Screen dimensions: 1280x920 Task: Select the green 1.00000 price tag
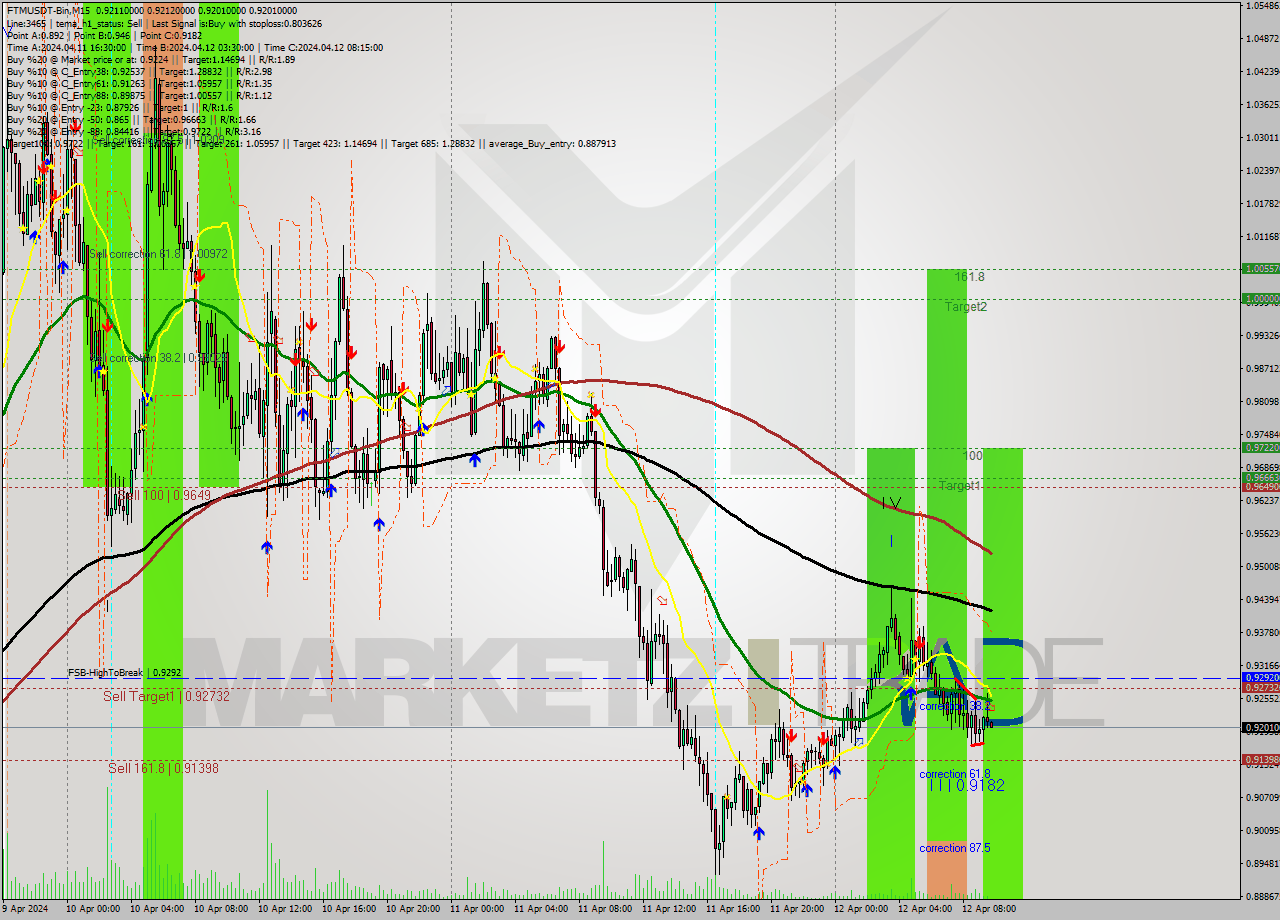(1260, 298)
